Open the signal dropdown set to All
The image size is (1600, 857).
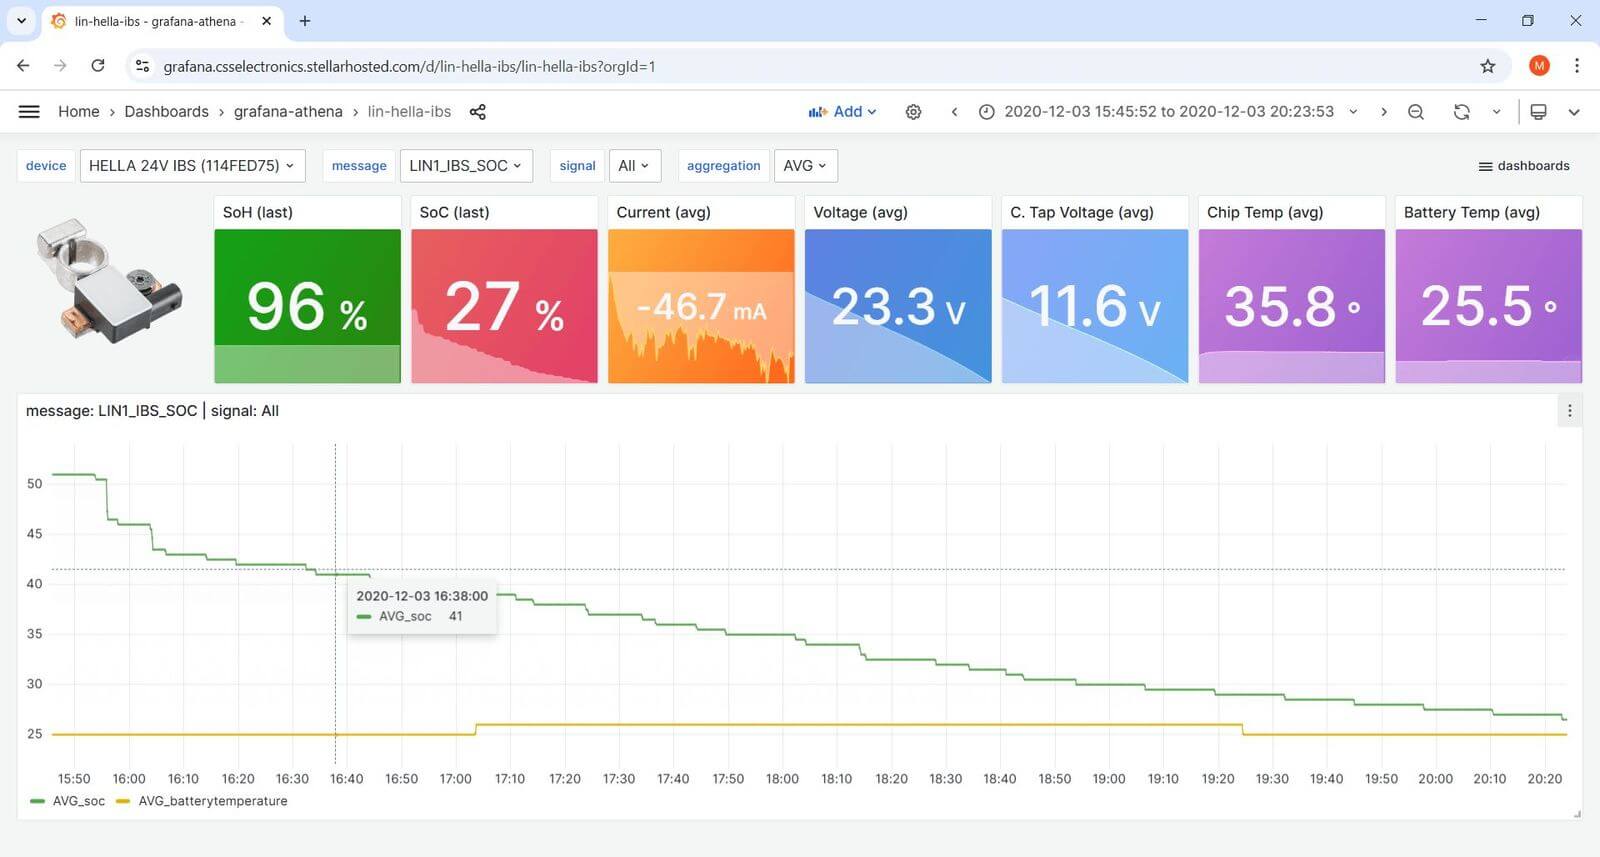[x=634, y=166]
